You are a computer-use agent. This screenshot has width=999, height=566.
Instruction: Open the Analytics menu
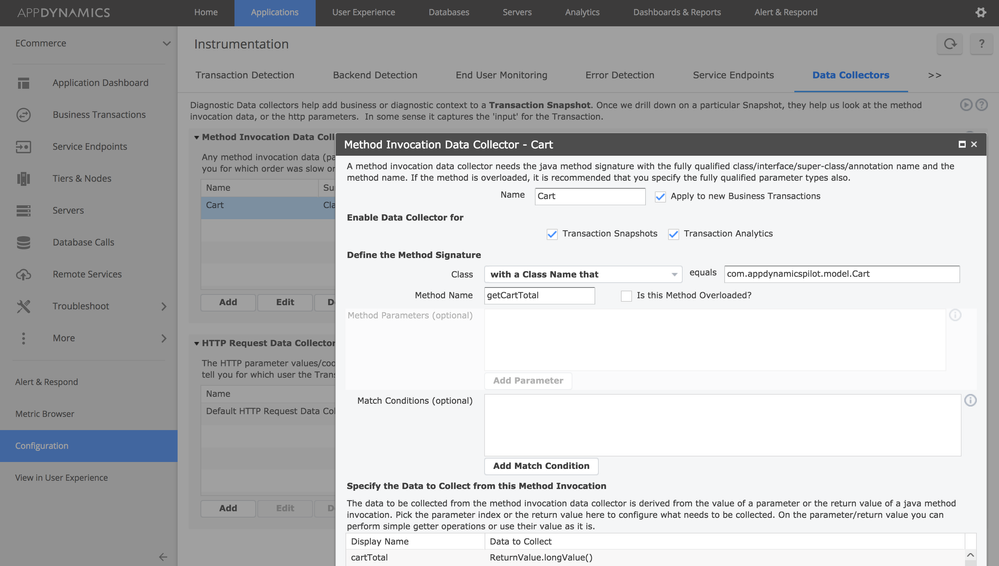point(582,12)
